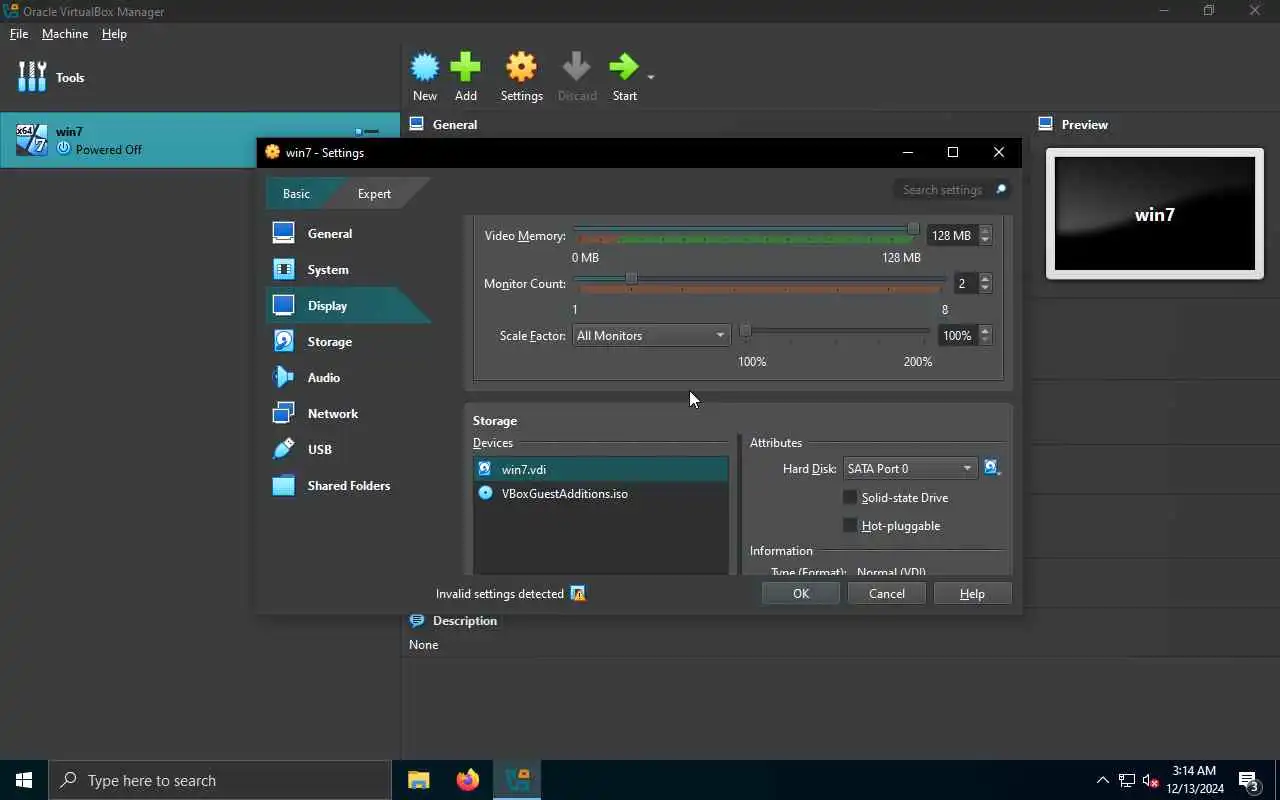Select VBoxGuestAdditions.iso in storage devices
Screen dimensions: 1280x800
(x=601, y=493)
